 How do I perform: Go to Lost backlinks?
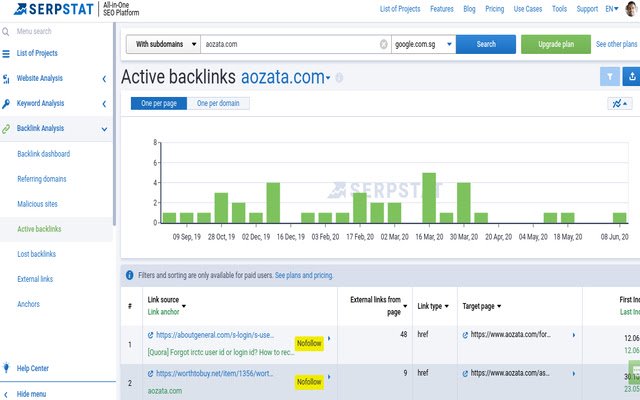(x=36, y=254)
